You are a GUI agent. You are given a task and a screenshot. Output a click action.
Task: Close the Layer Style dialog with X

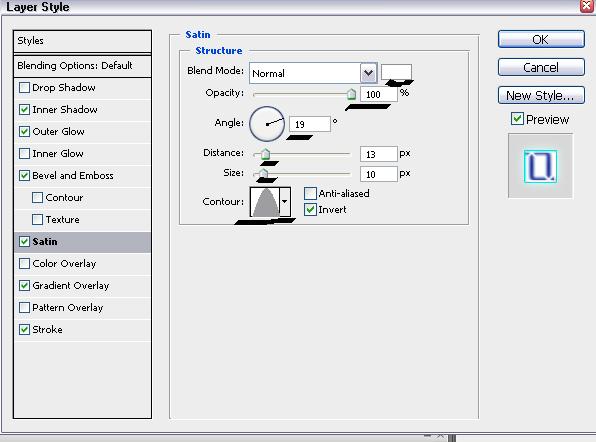[x=587, y=6]
